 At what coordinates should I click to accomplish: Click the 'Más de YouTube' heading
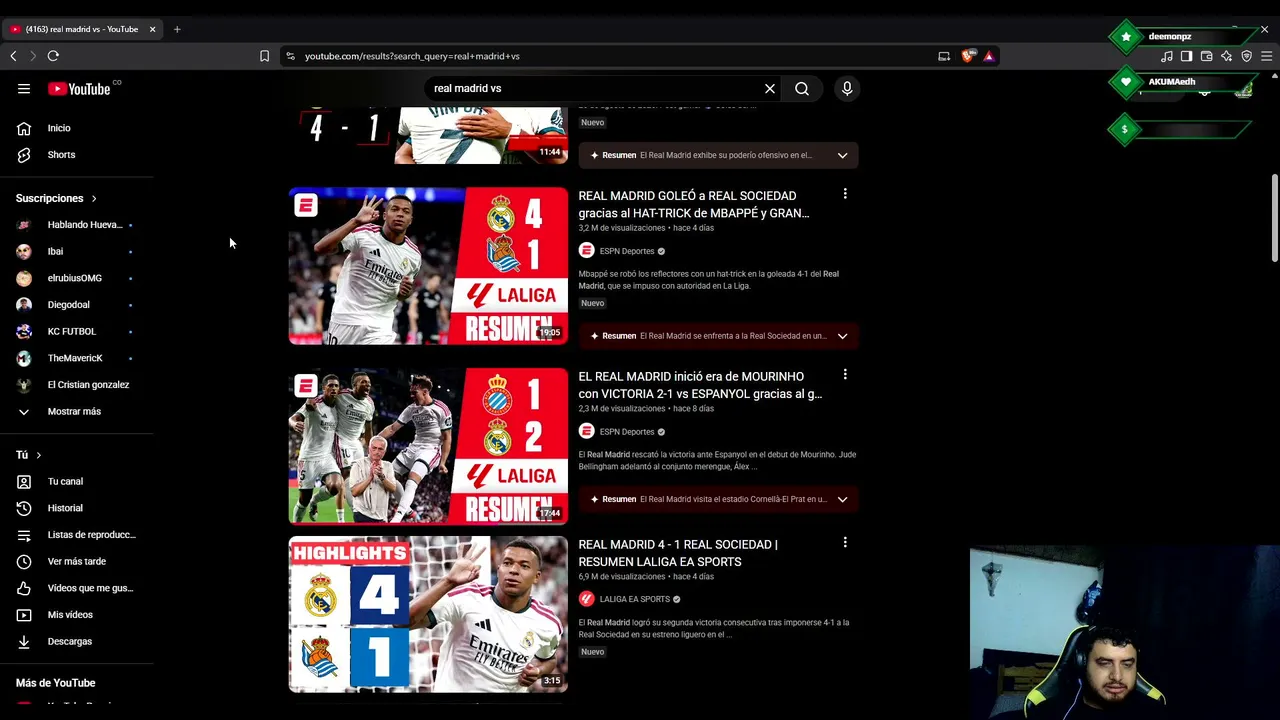[x=56, y=683]
